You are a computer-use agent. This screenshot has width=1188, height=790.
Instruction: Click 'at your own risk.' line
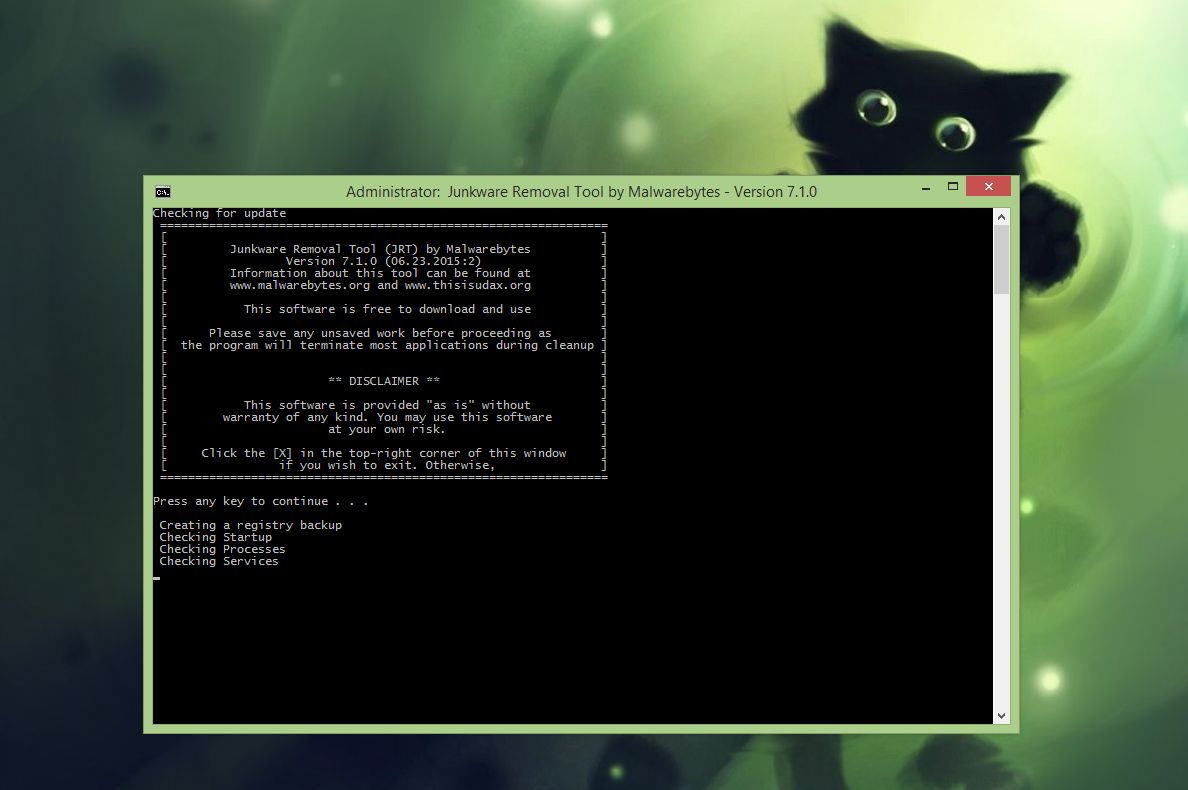pos(387,429)
